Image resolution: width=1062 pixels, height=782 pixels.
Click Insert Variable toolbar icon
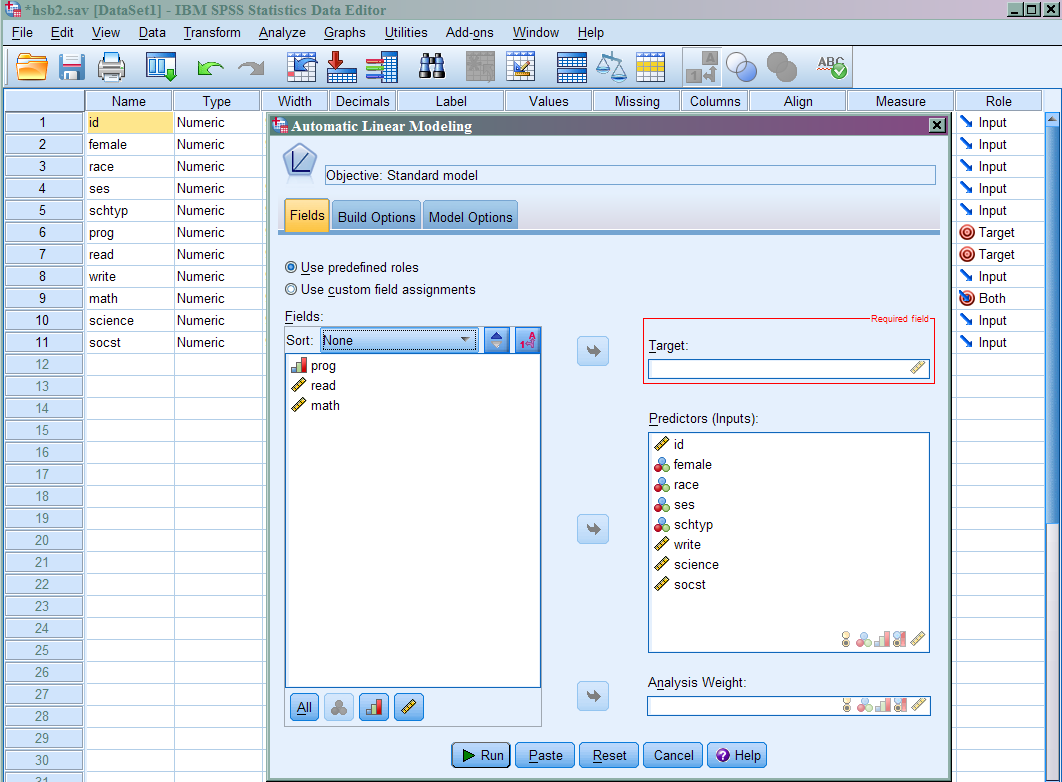coord(521,67)
